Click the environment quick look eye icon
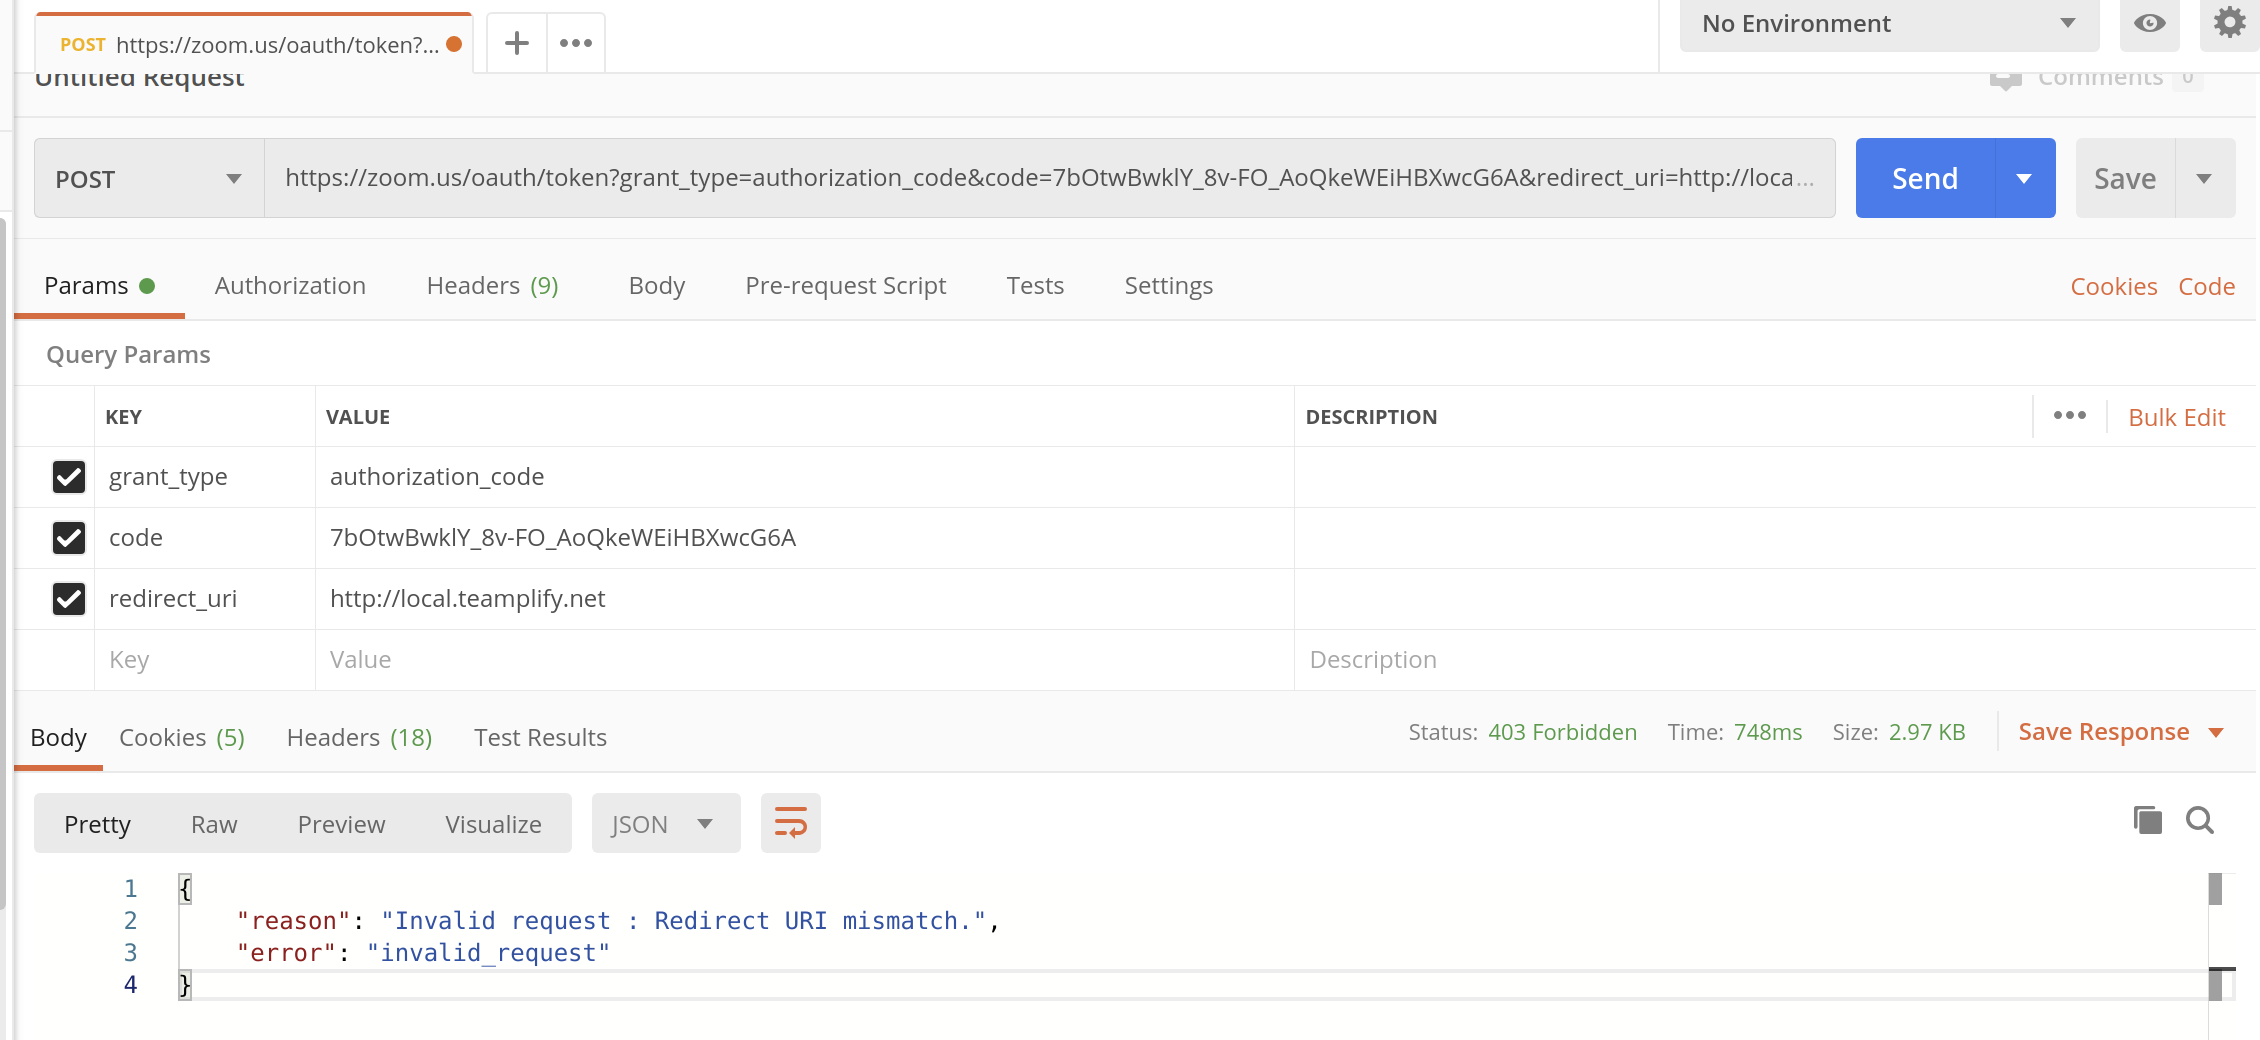 pyautogui.click(x=2149, y=23)
